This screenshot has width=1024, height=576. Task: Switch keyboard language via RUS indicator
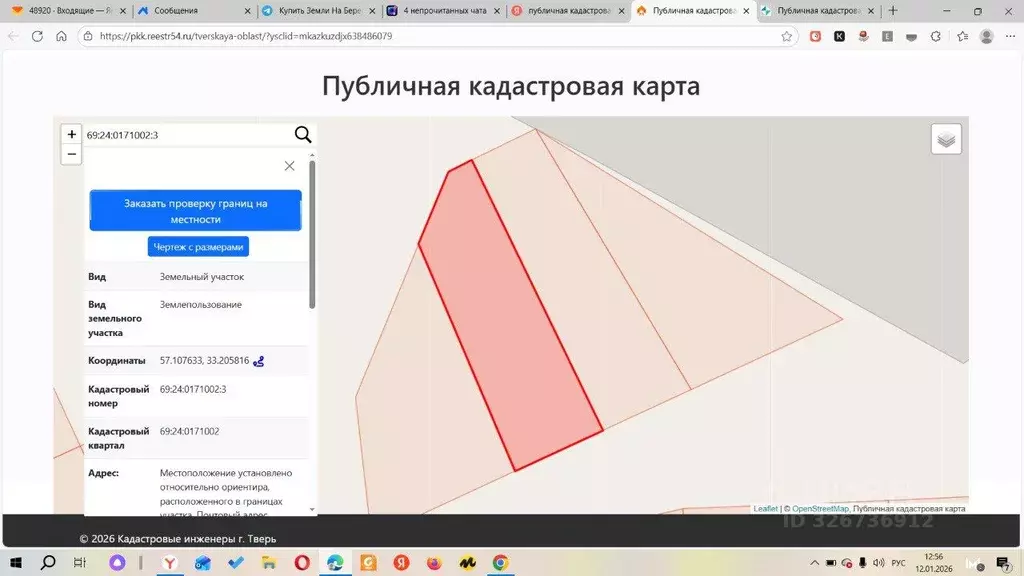click(898, 563)
